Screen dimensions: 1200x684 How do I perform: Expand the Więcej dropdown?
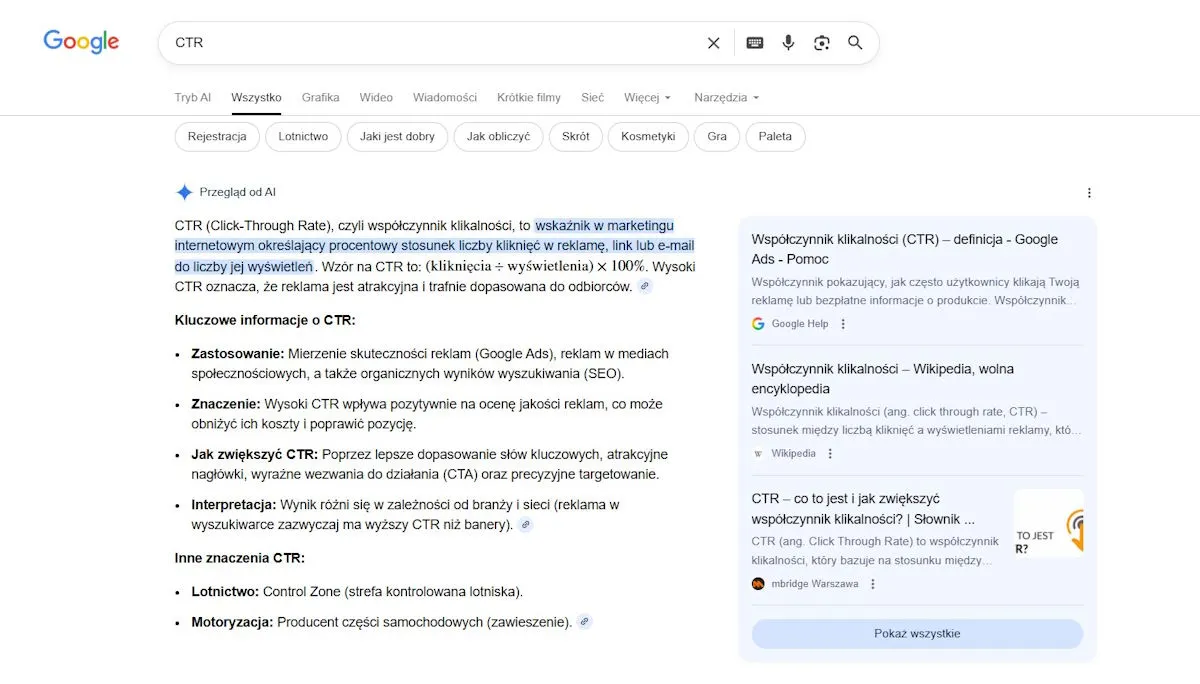pos(647,98)
